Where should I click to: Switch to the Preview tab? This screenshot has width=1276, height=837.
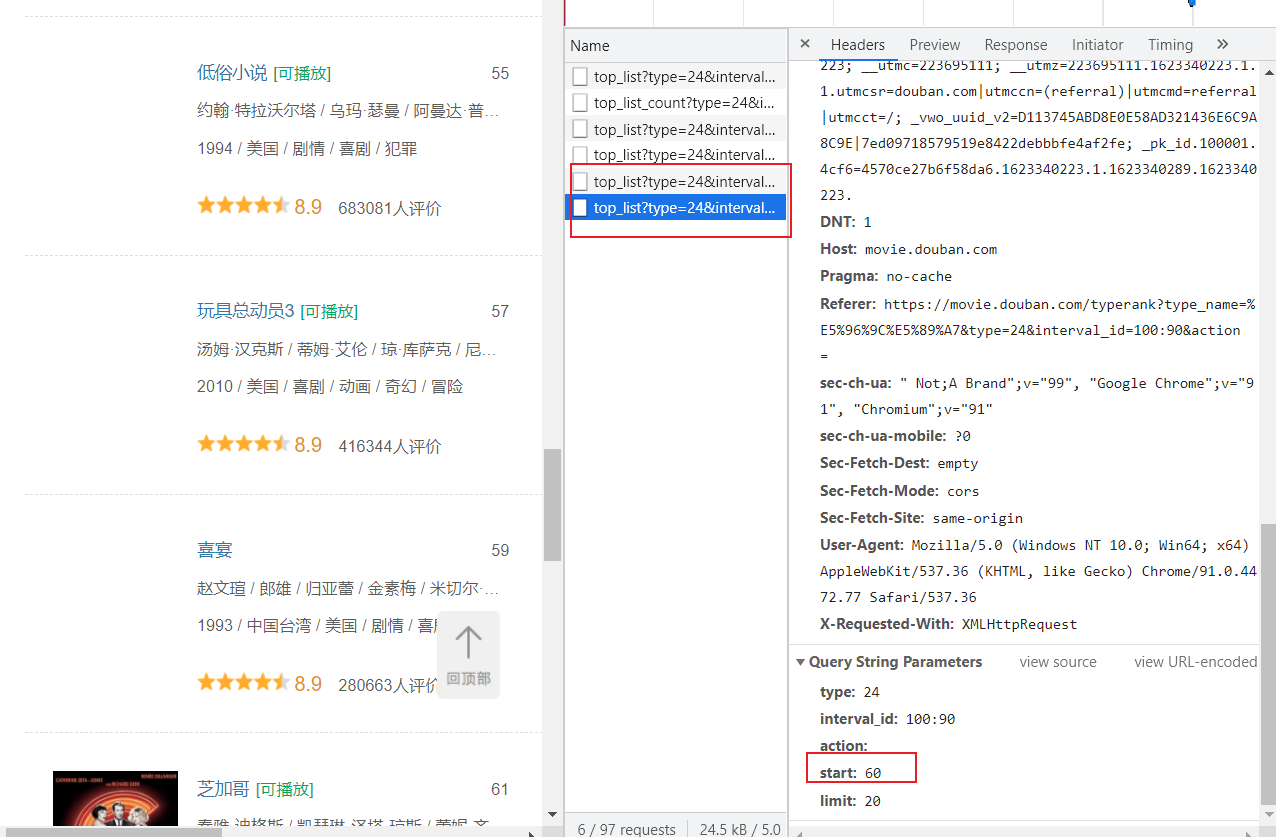(x=934, y=45)
